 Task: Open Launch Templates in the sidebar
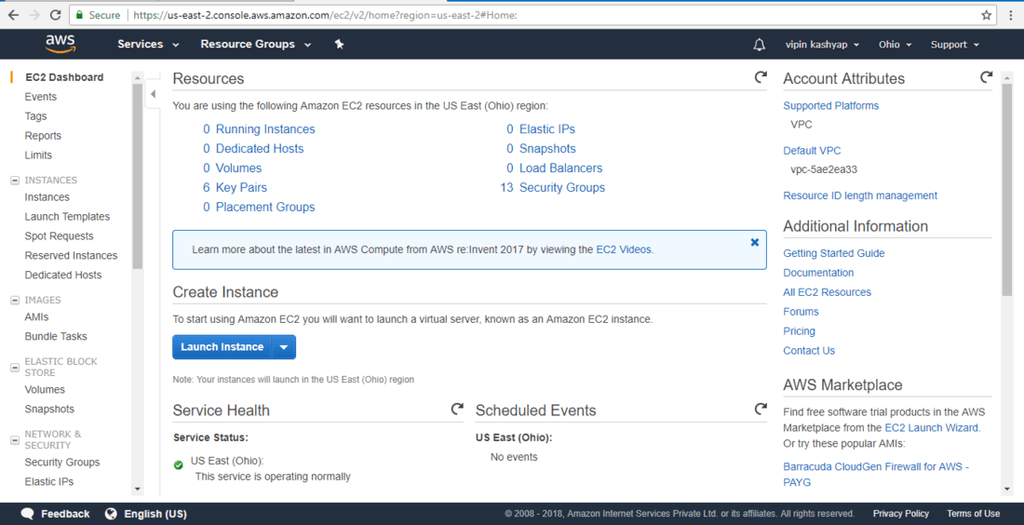pos(67,217)
